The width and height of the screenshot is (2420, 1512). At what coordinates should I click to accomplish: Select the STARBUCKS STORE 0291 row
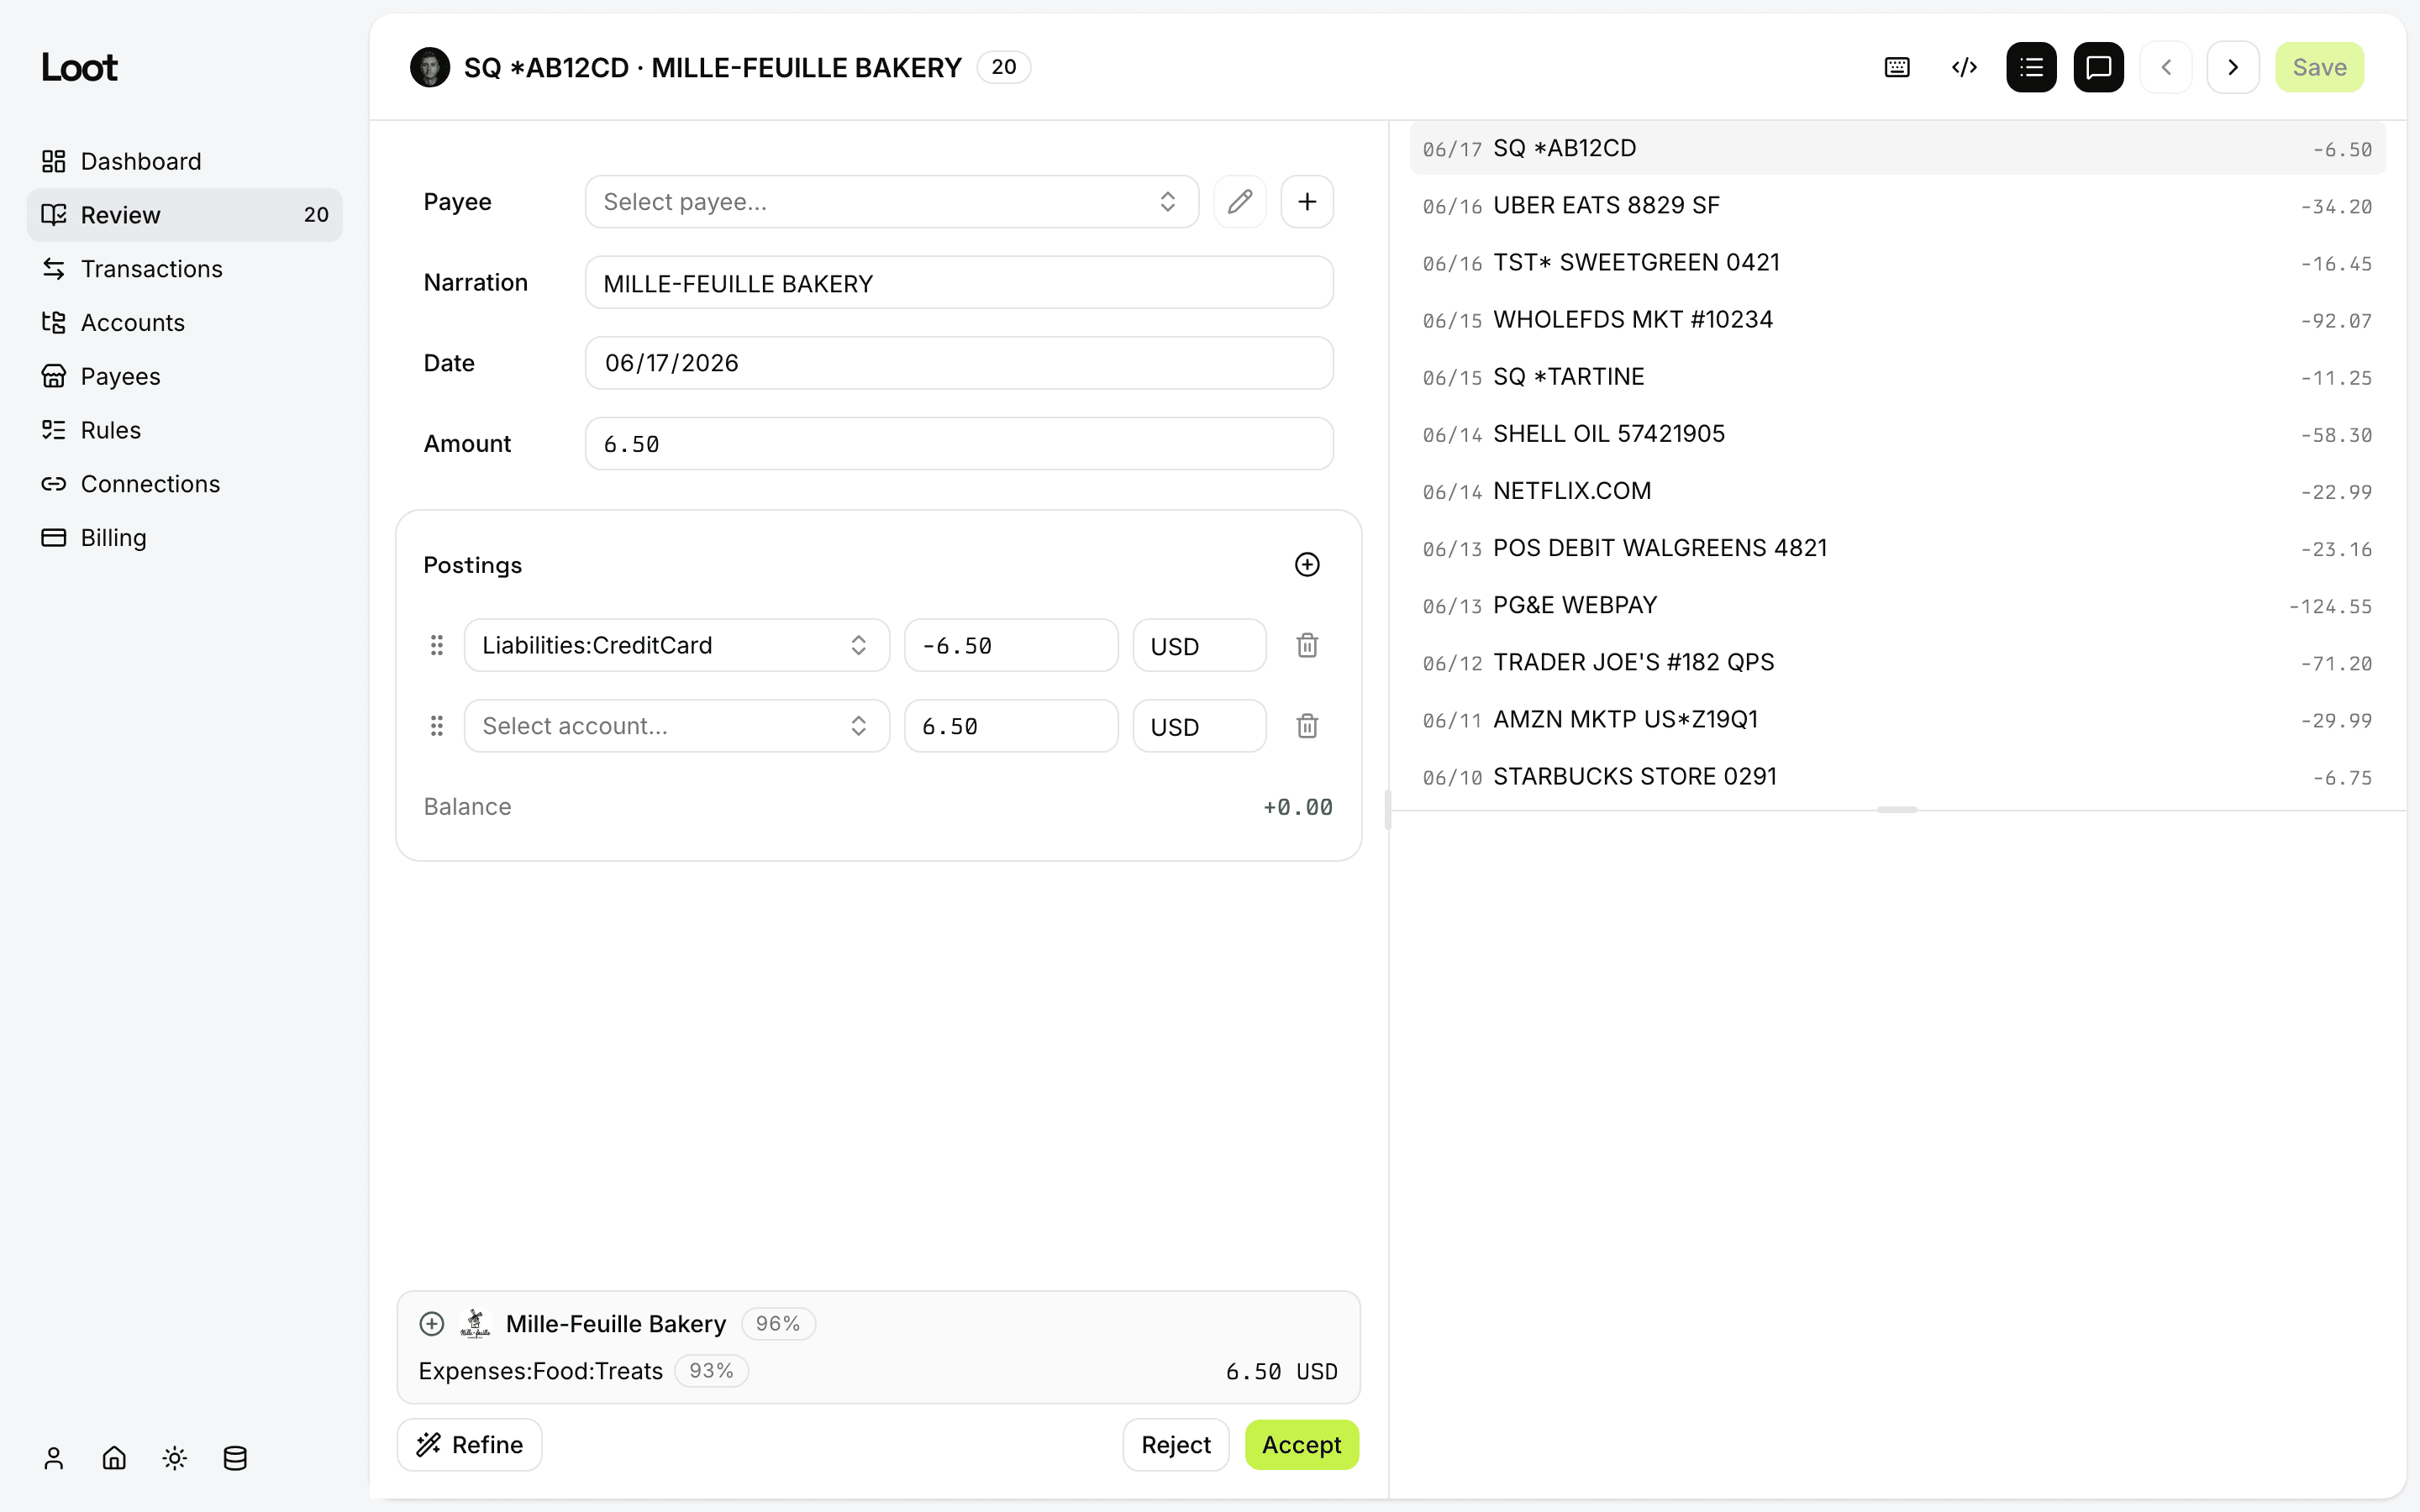tap(1897, 776)
